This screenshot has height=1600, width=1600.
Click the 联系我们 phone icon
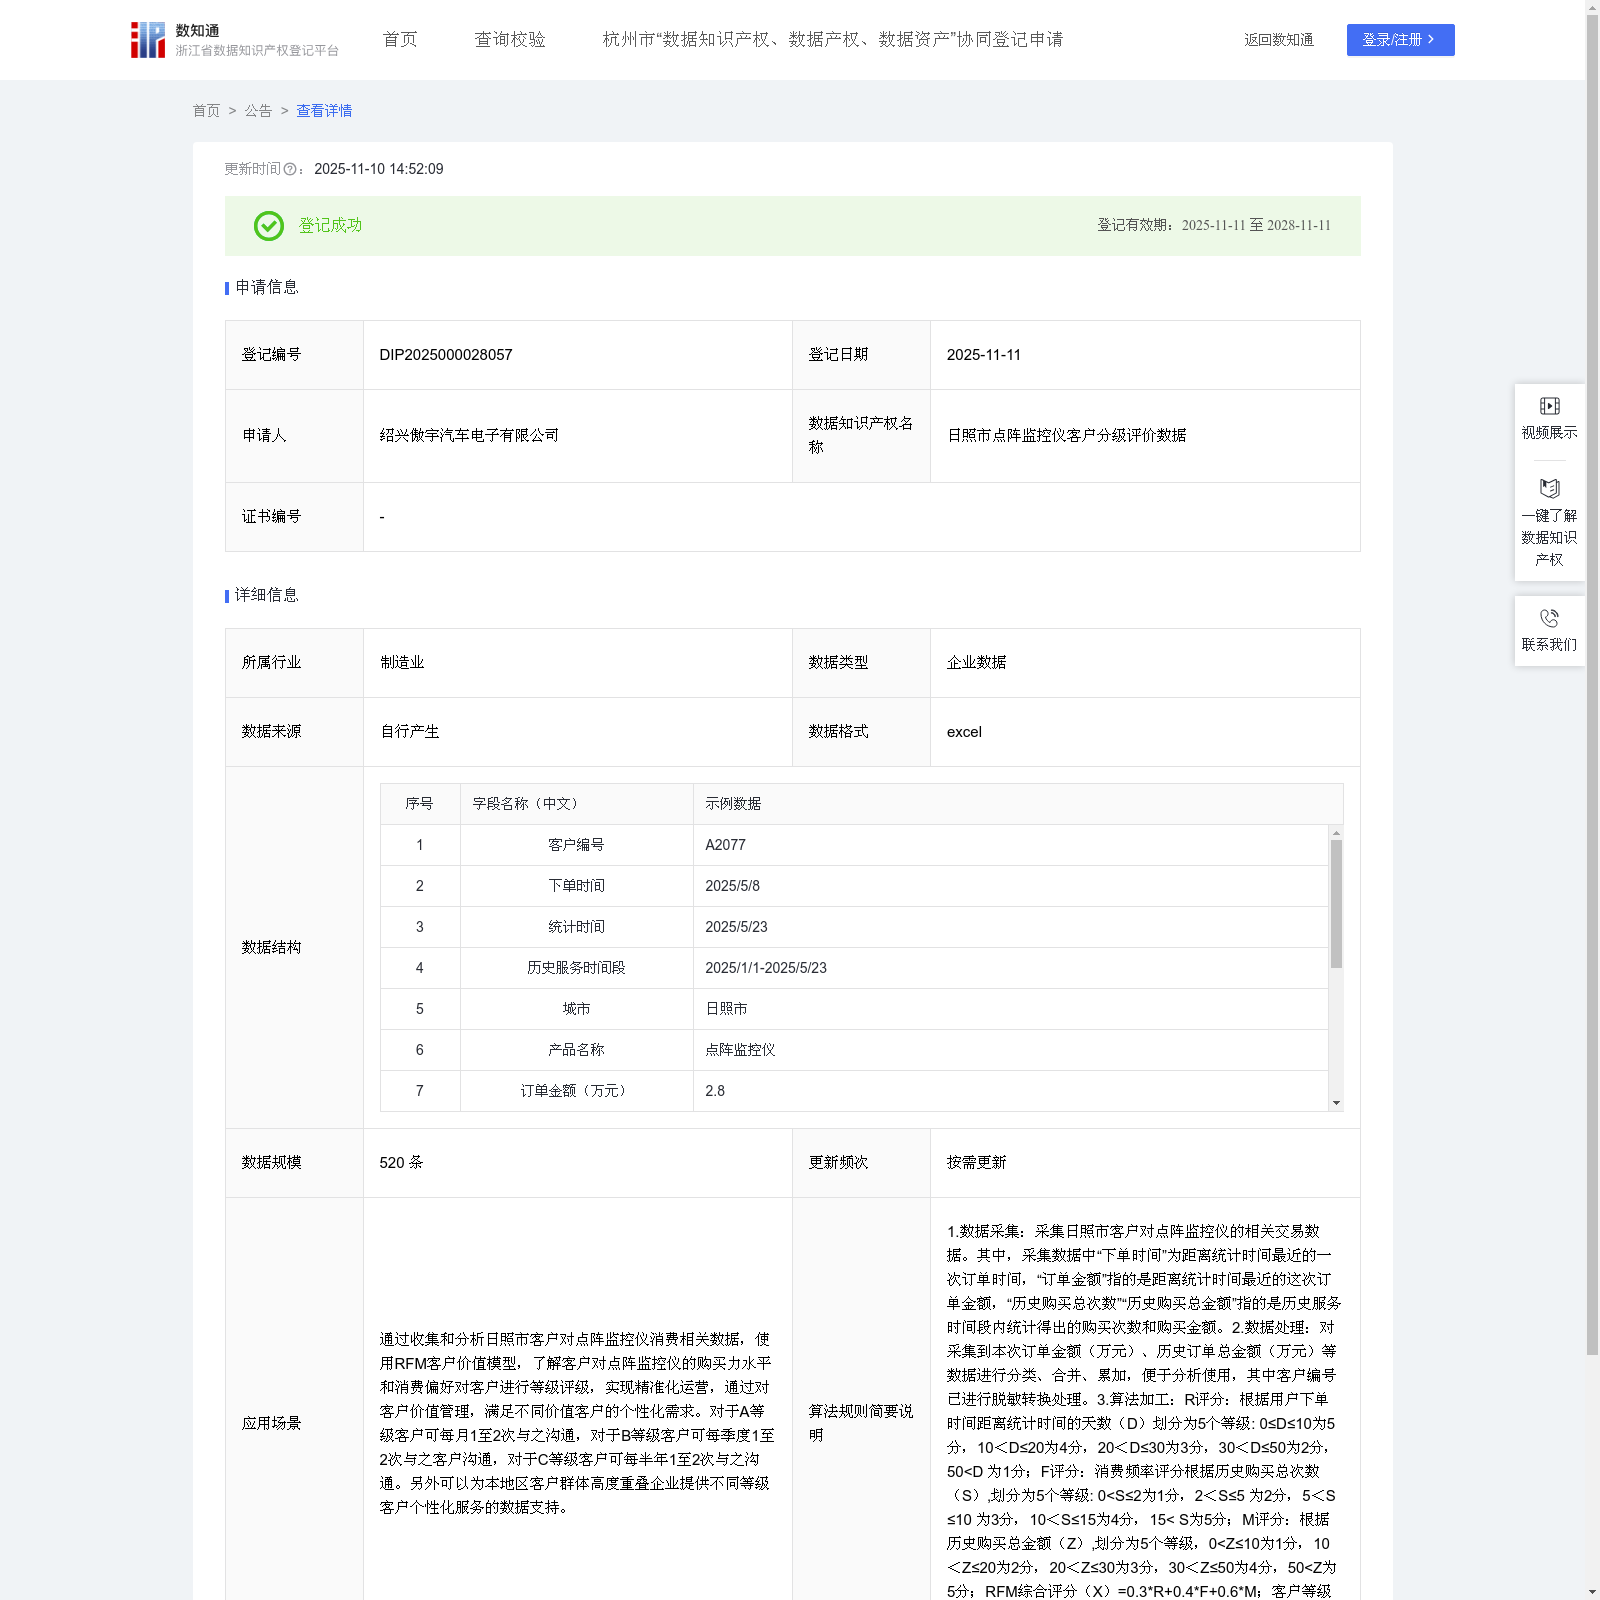[1549, 618]
